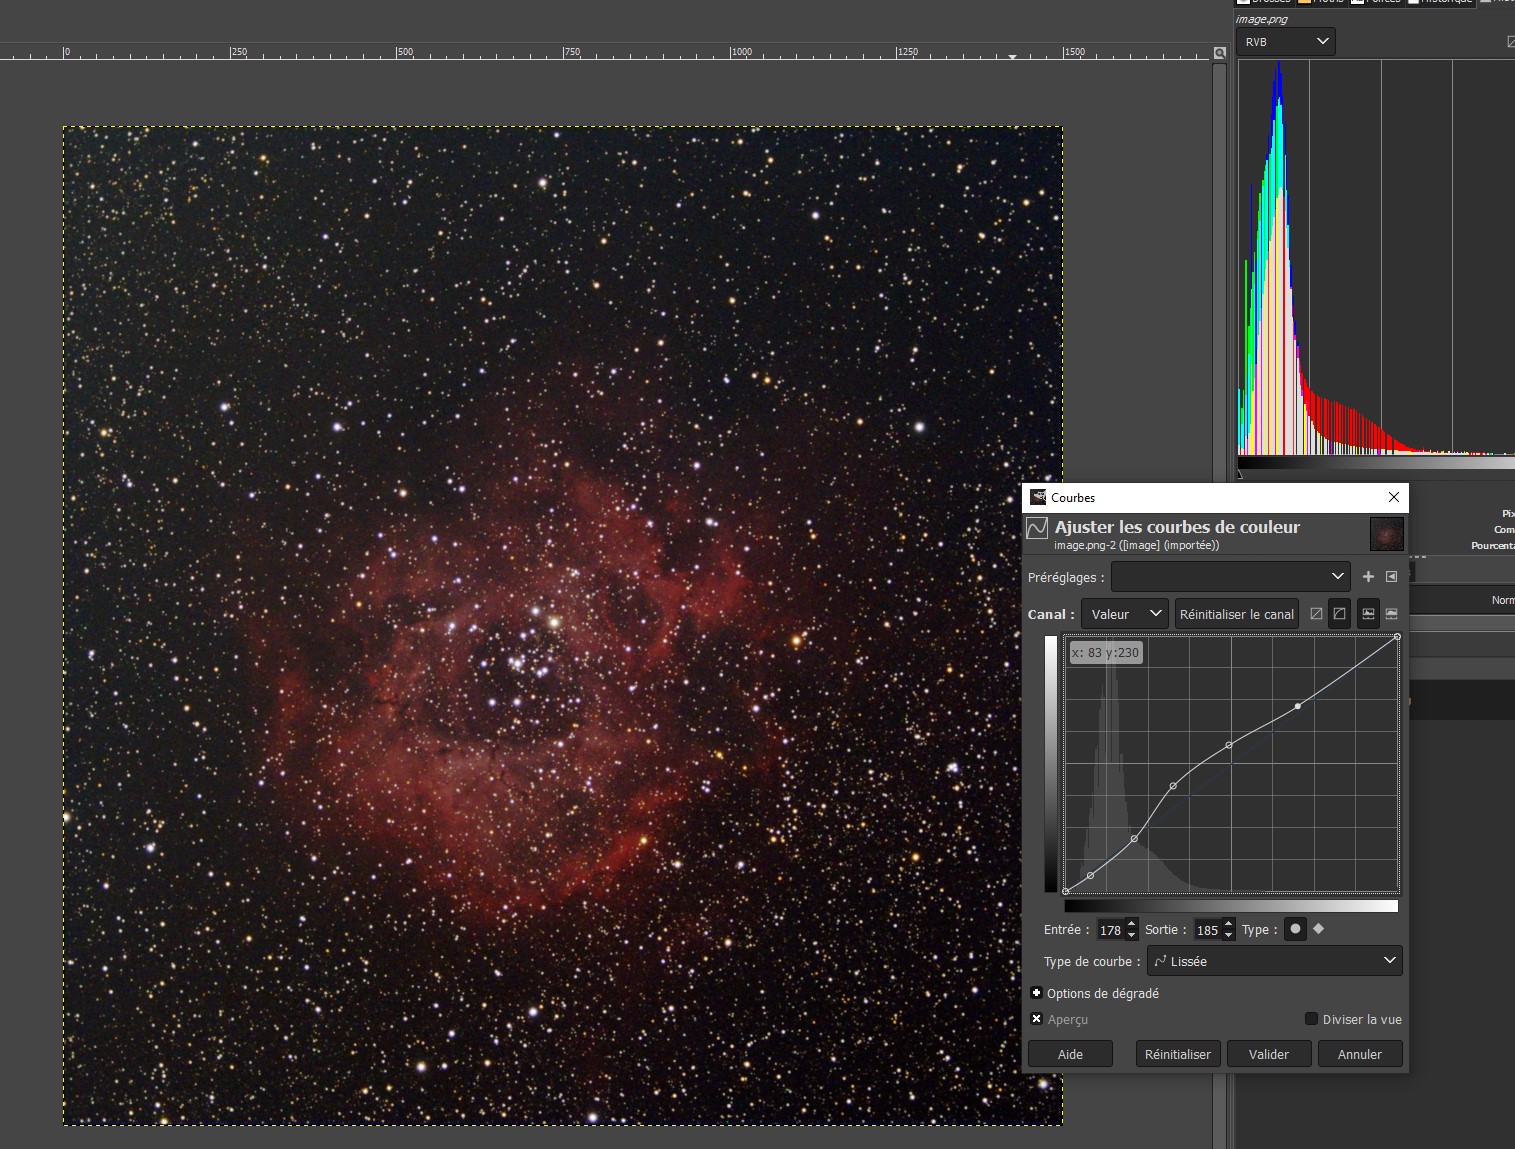Select linear histogram icon in Courbes dialog

pos(1368,614)
